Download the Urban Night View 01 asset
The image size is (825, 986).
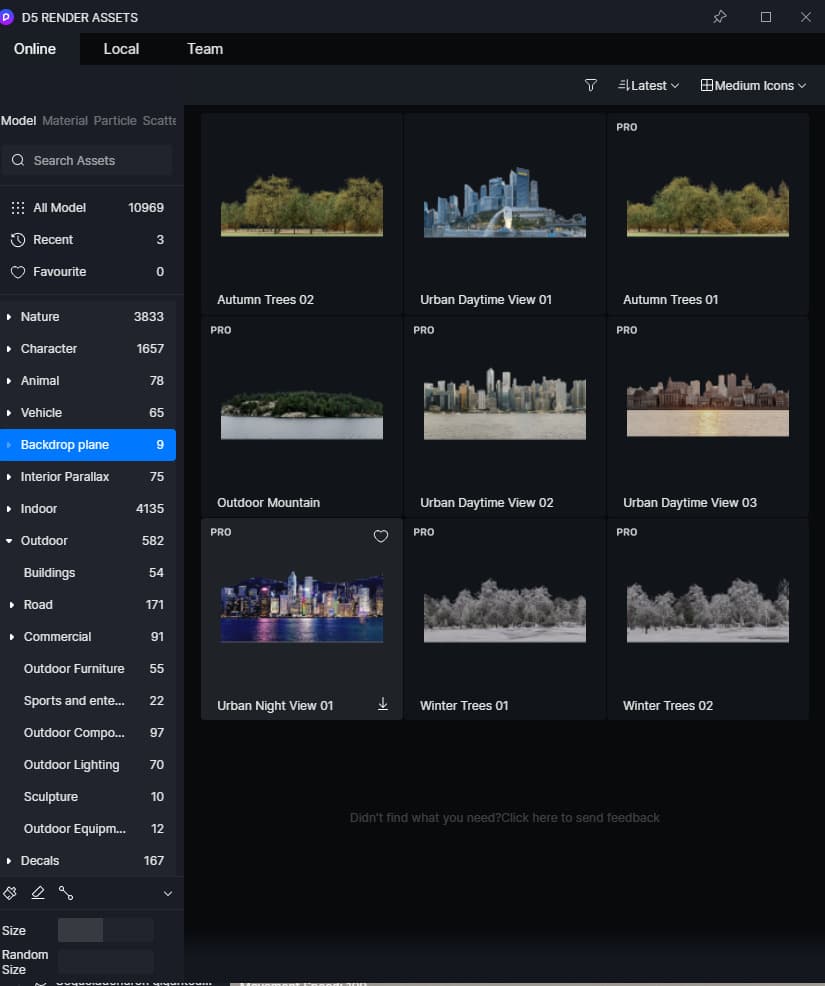pyautogui.click(x=382, y=705)
